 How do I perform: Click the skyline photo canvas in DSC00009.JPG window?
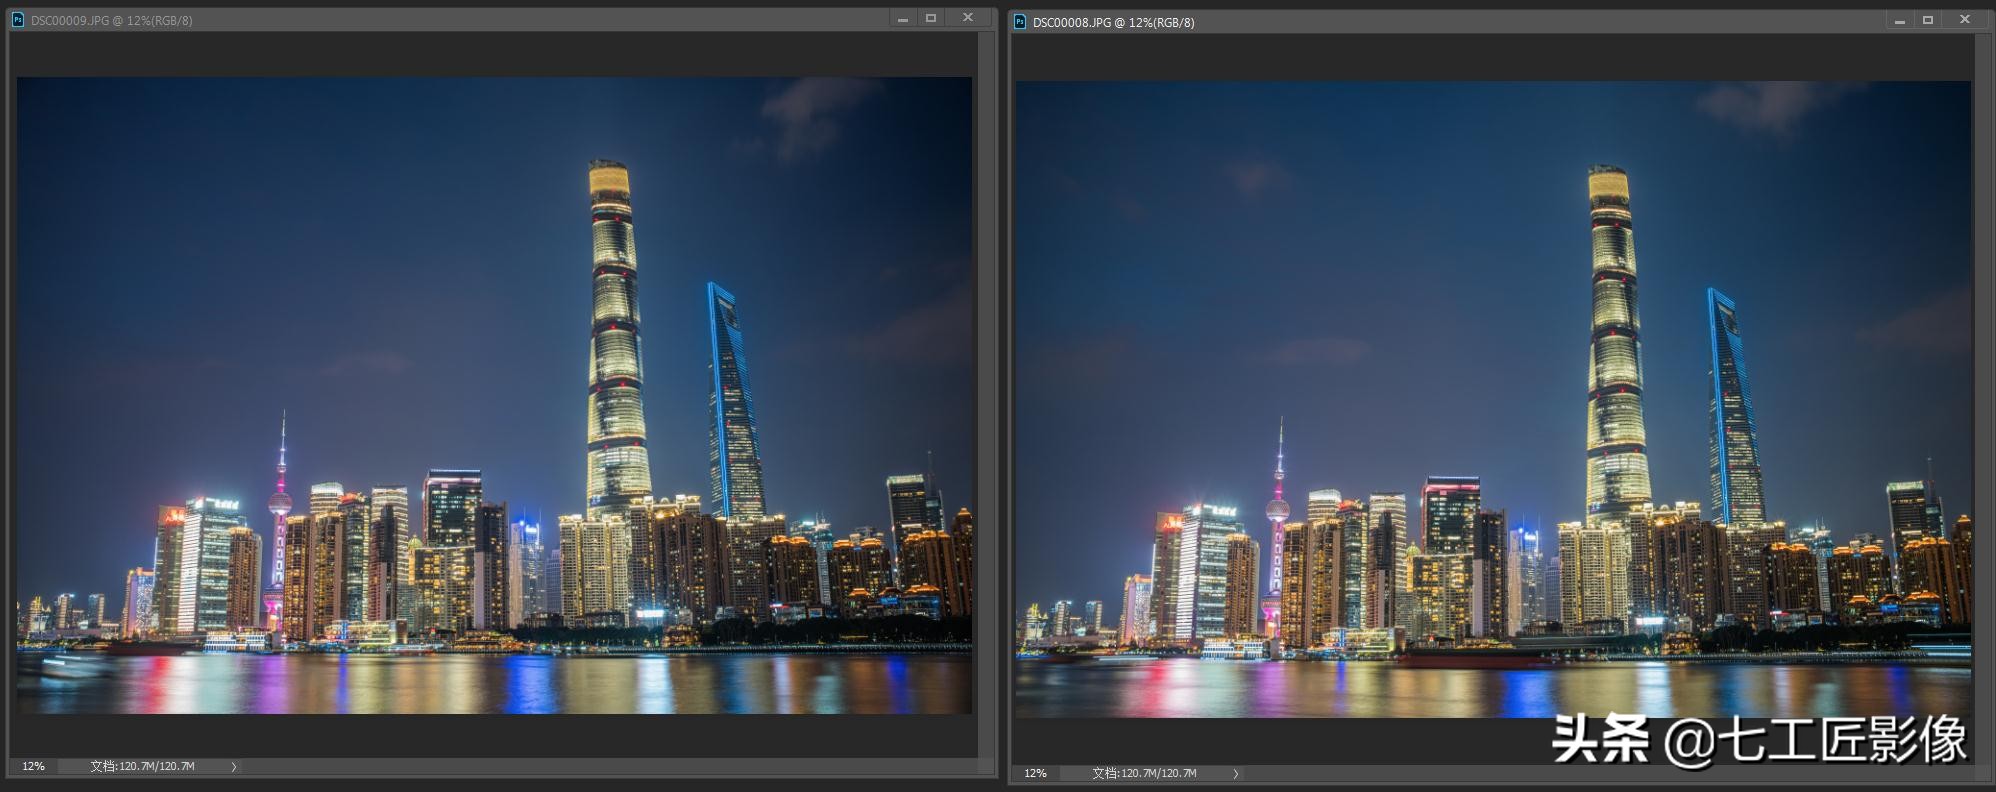pyautogui.click(x=494, y=395)
